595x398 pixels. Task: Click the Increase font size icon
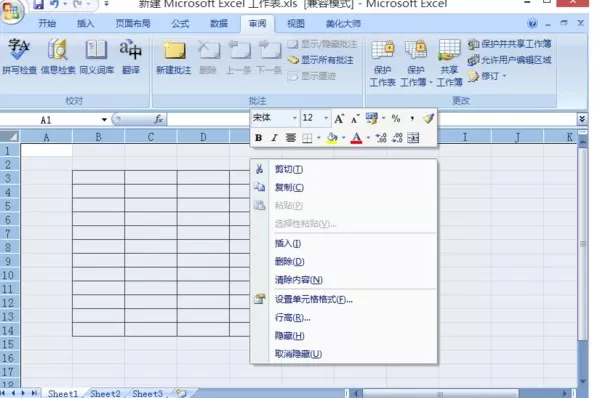(339, 119)
